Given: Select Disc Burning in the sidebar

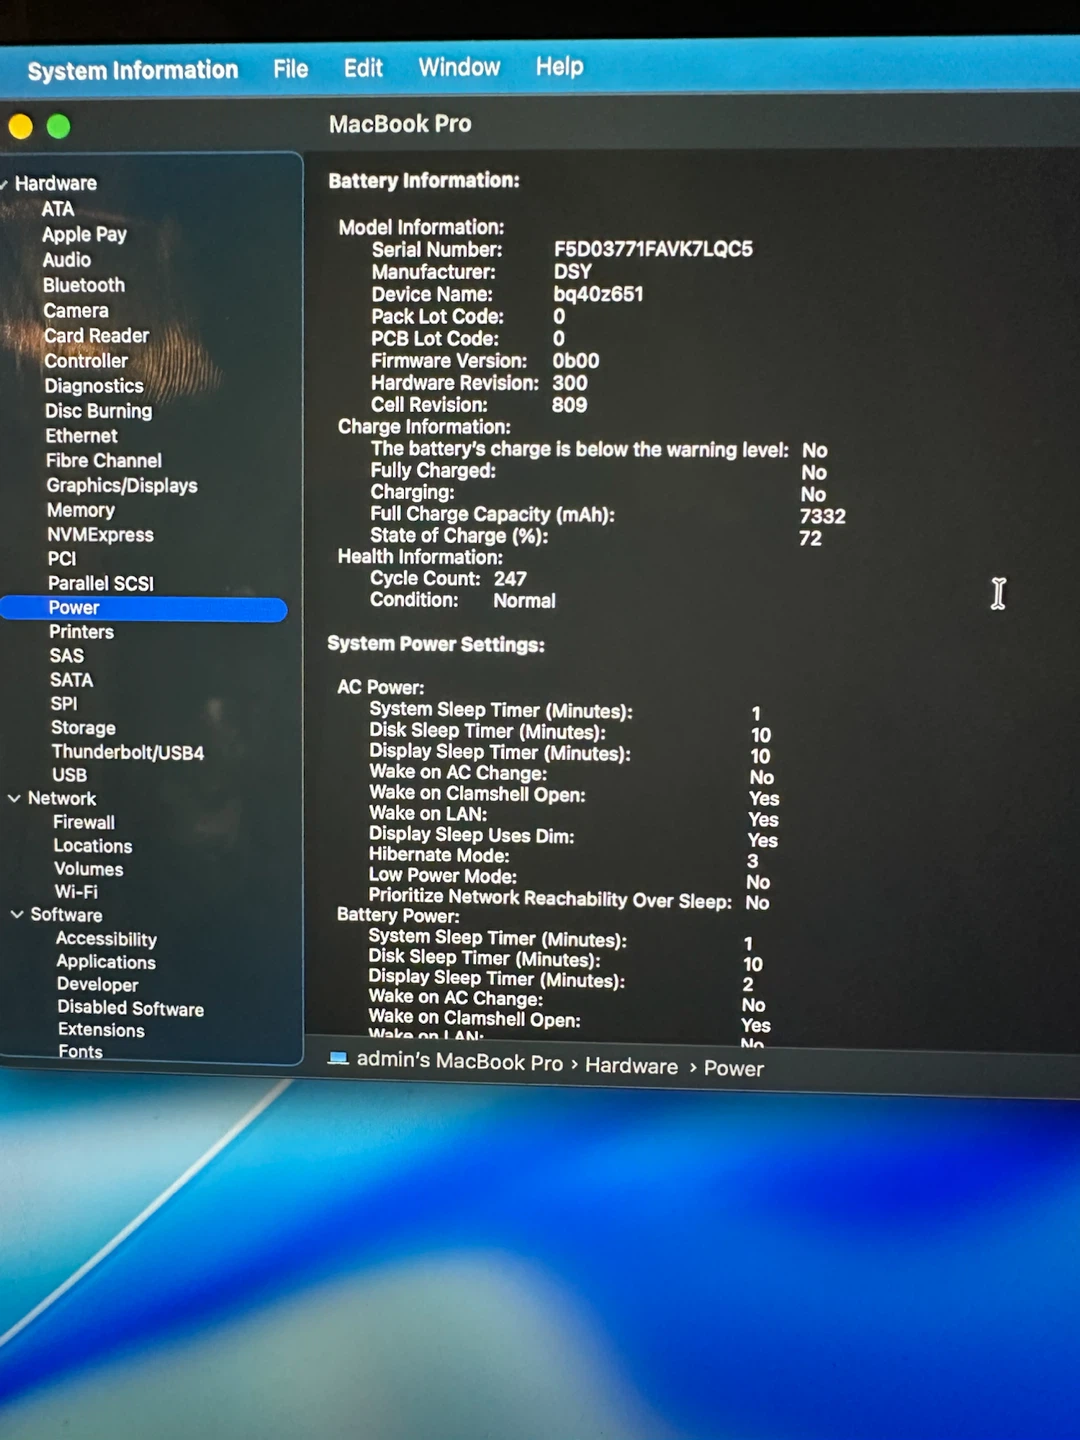Looking at the screenshot, I should pos(98,411).
